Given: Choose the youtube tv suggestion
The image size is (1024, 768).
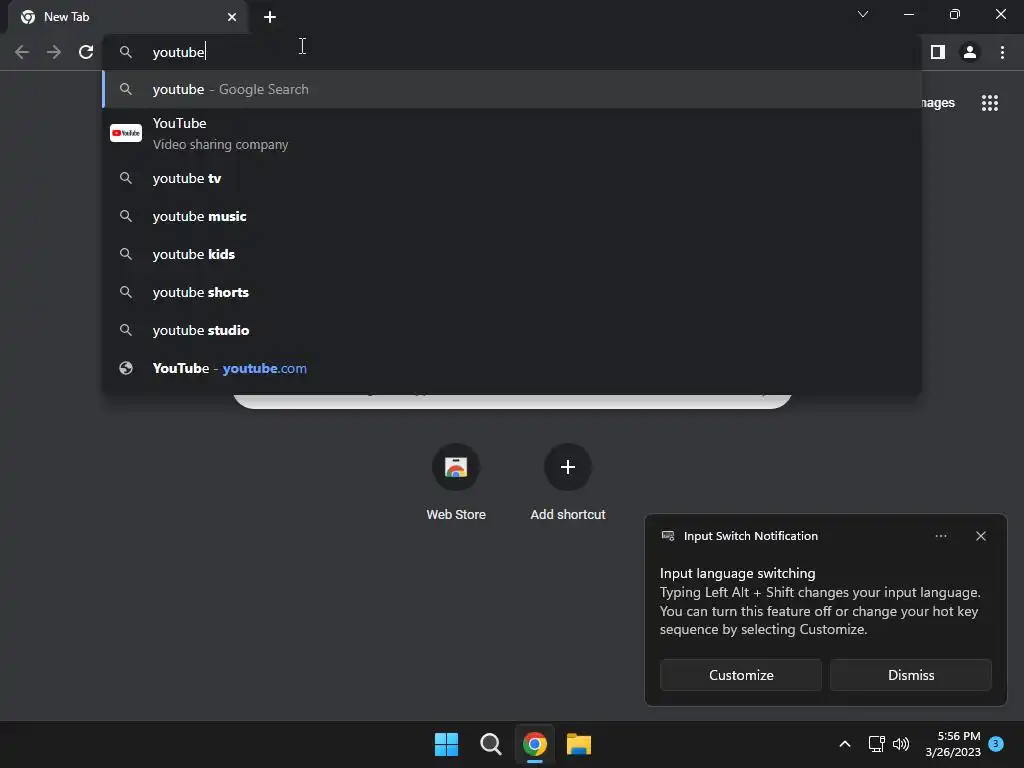Looking at the screenshot, I should 512,178.
